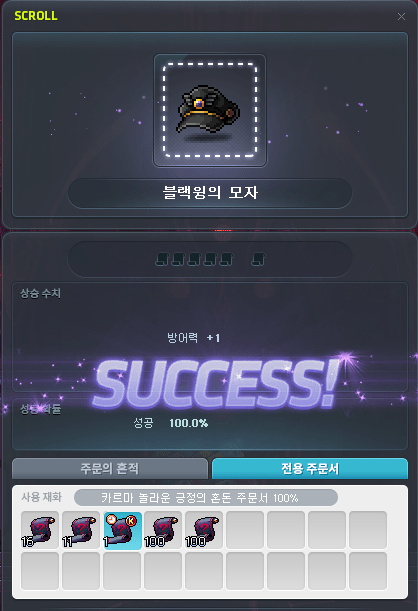Screen dimensions: 418x611
Task: Close the SCROLL window with the X
Action: (401, 16)
